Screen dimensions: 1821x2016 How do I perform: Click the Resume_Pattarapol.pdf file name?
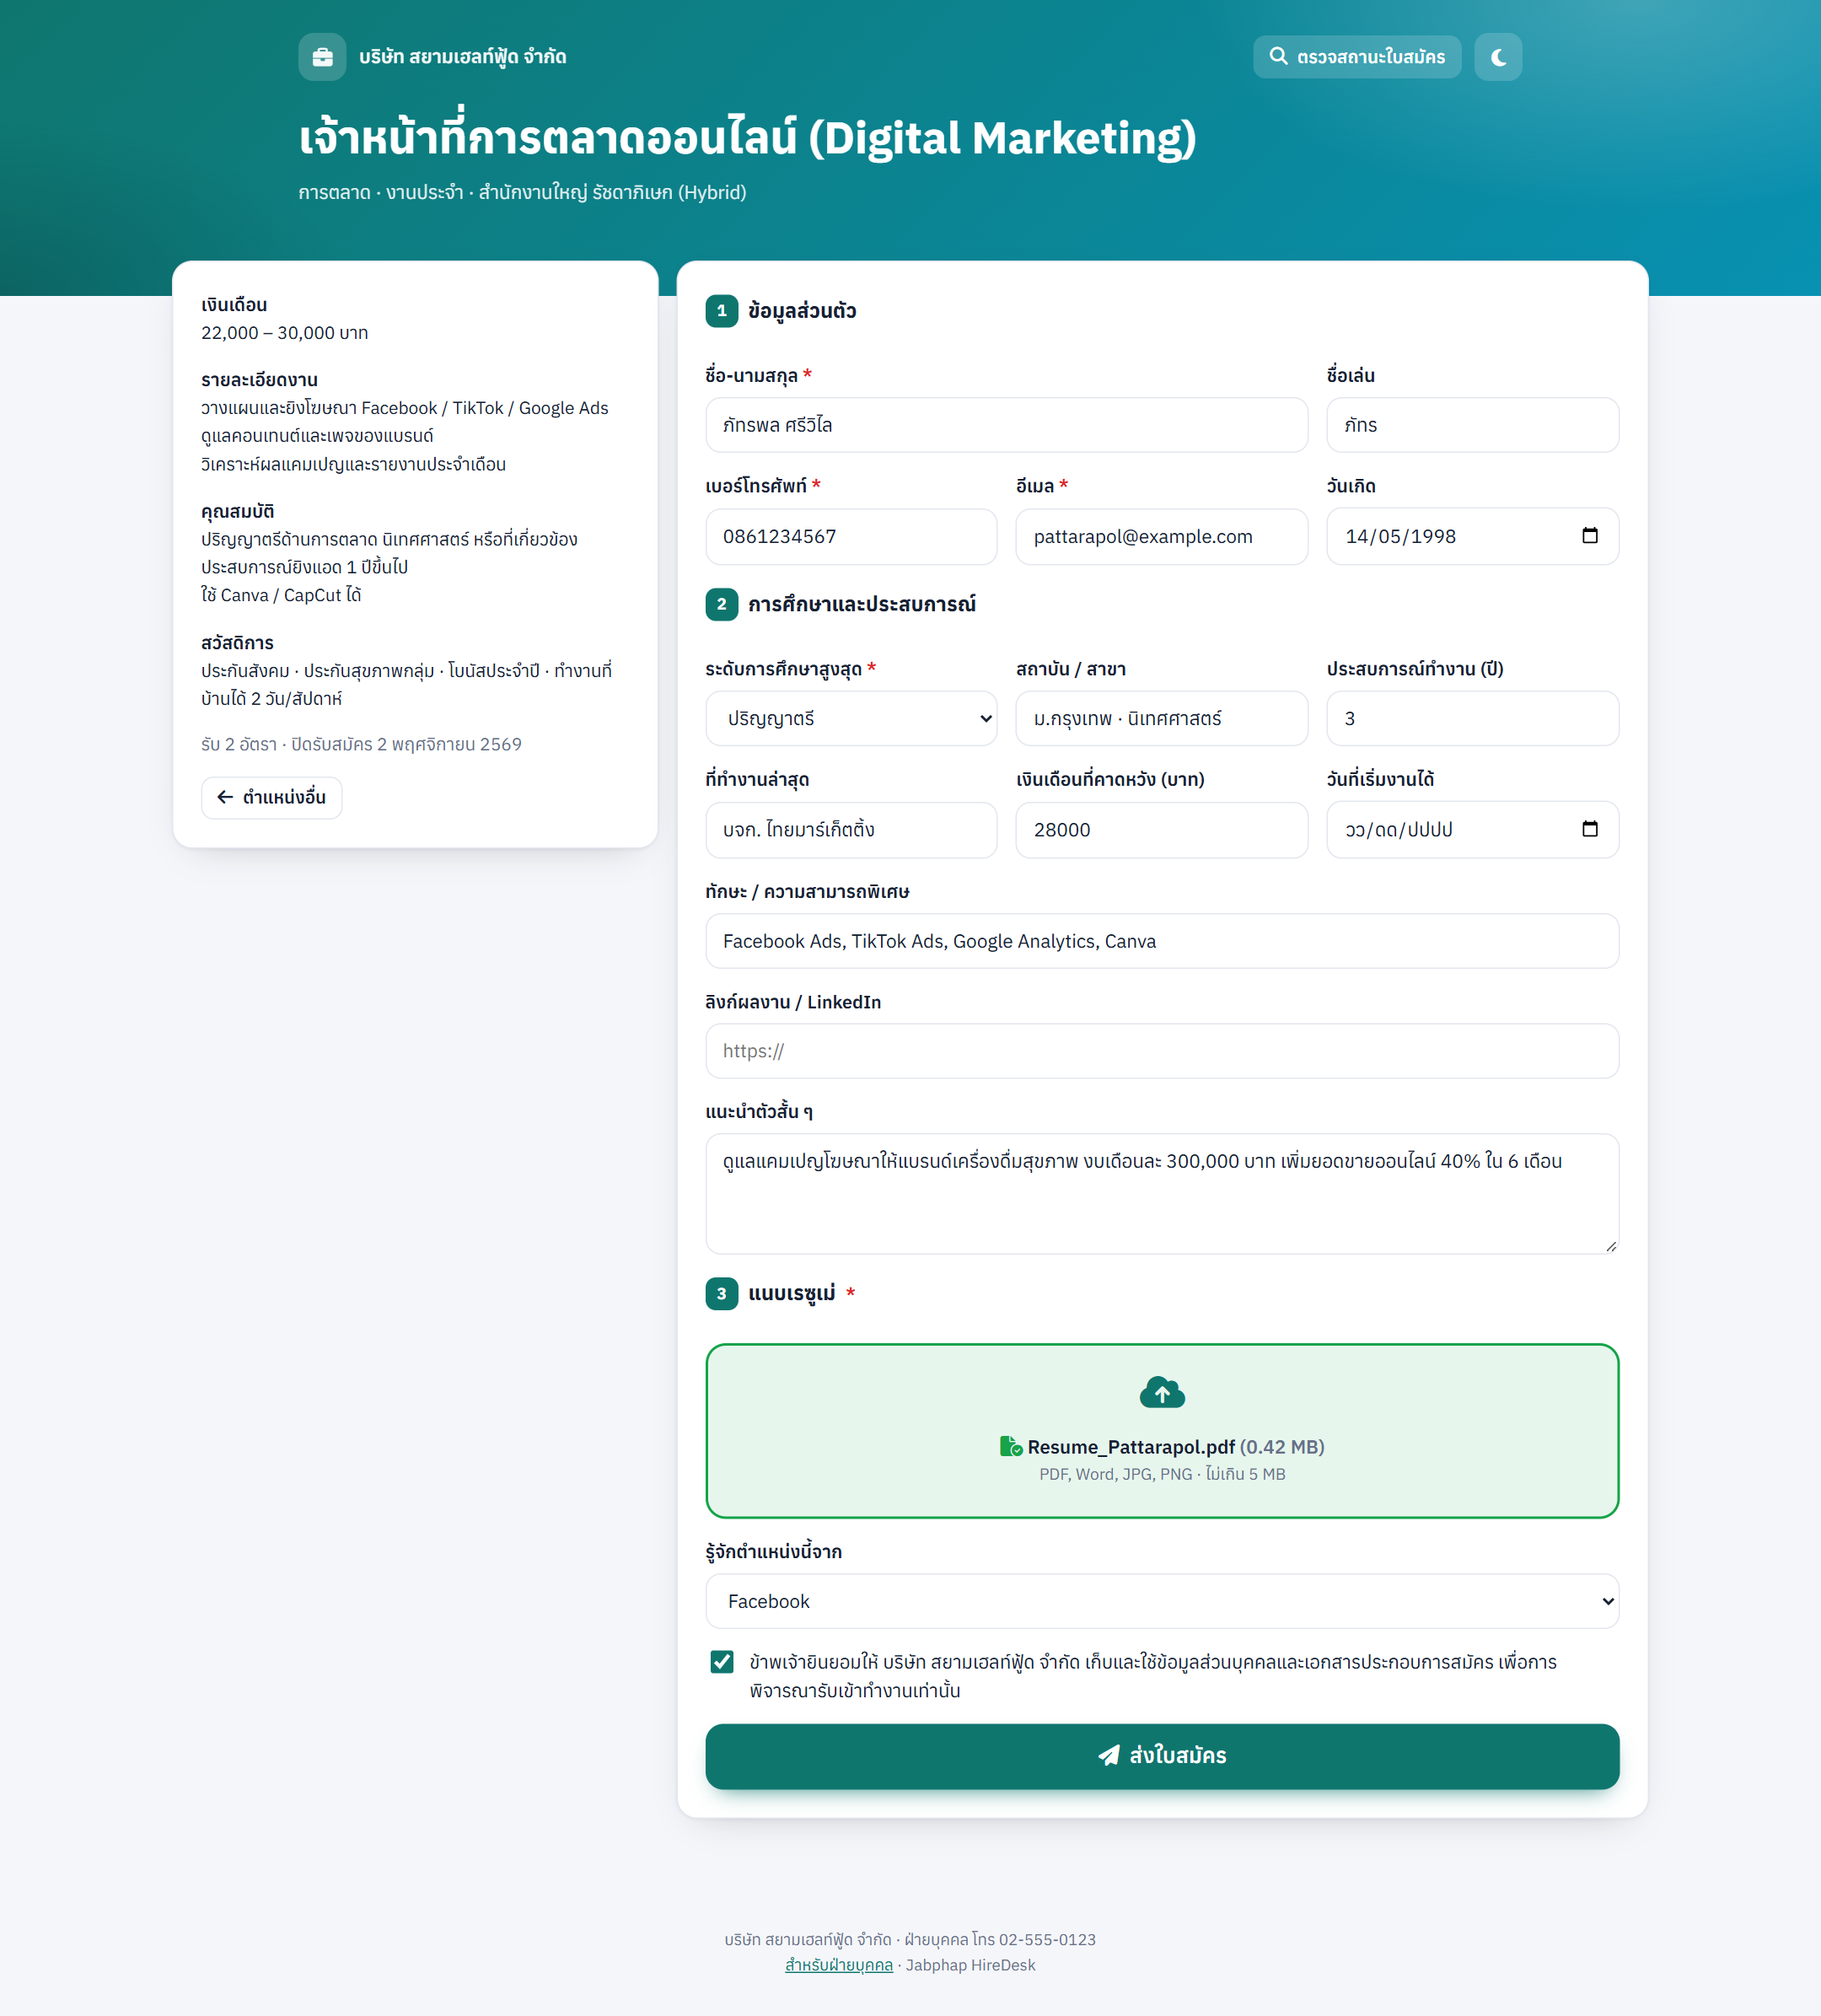tap(1131, 1447)
